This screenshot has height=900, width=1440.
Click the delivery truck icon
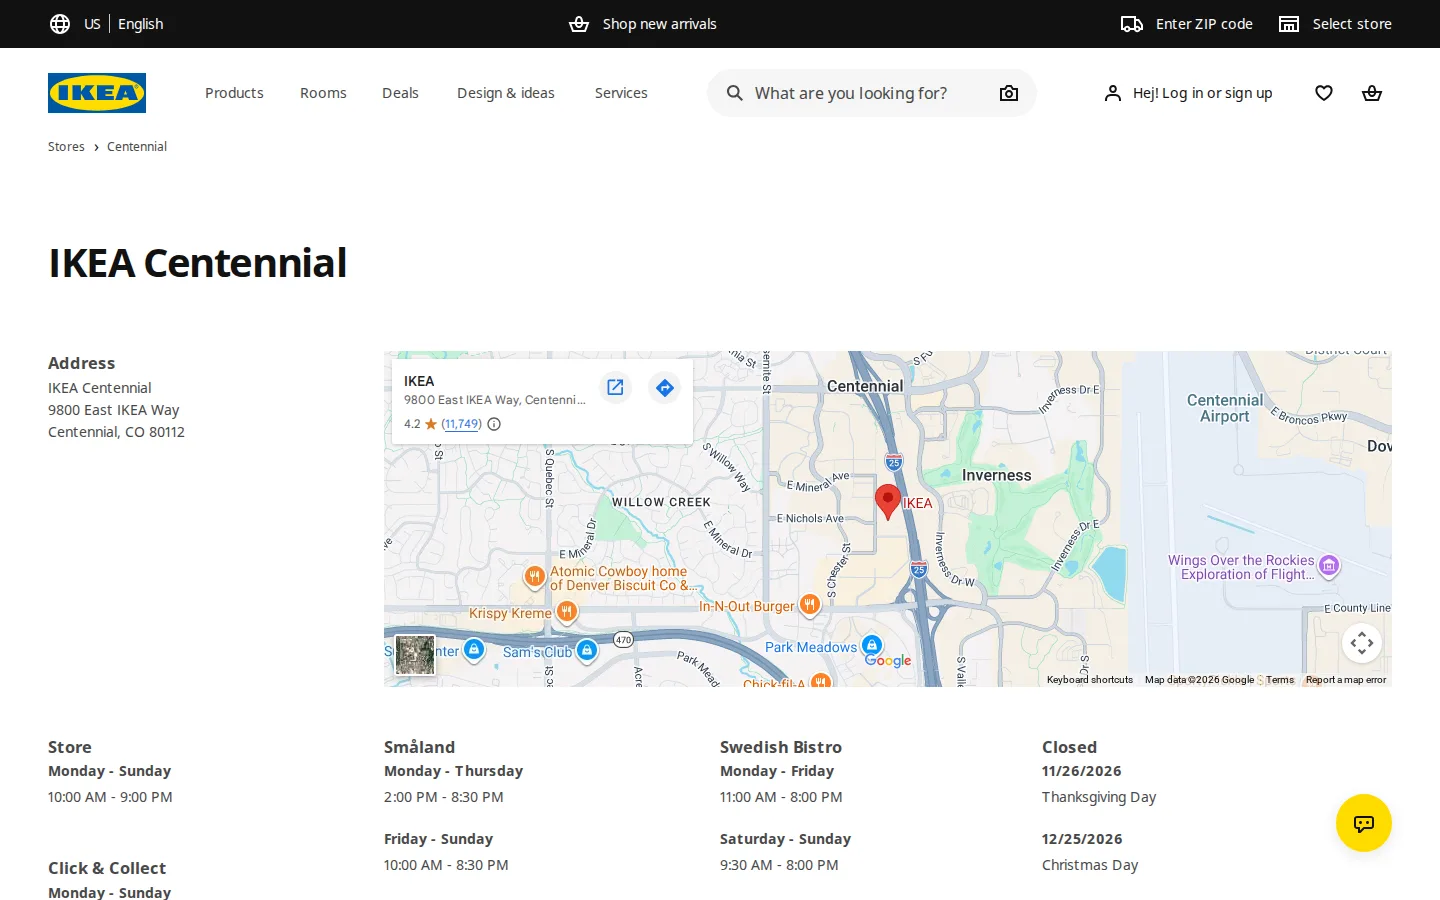1132,24
